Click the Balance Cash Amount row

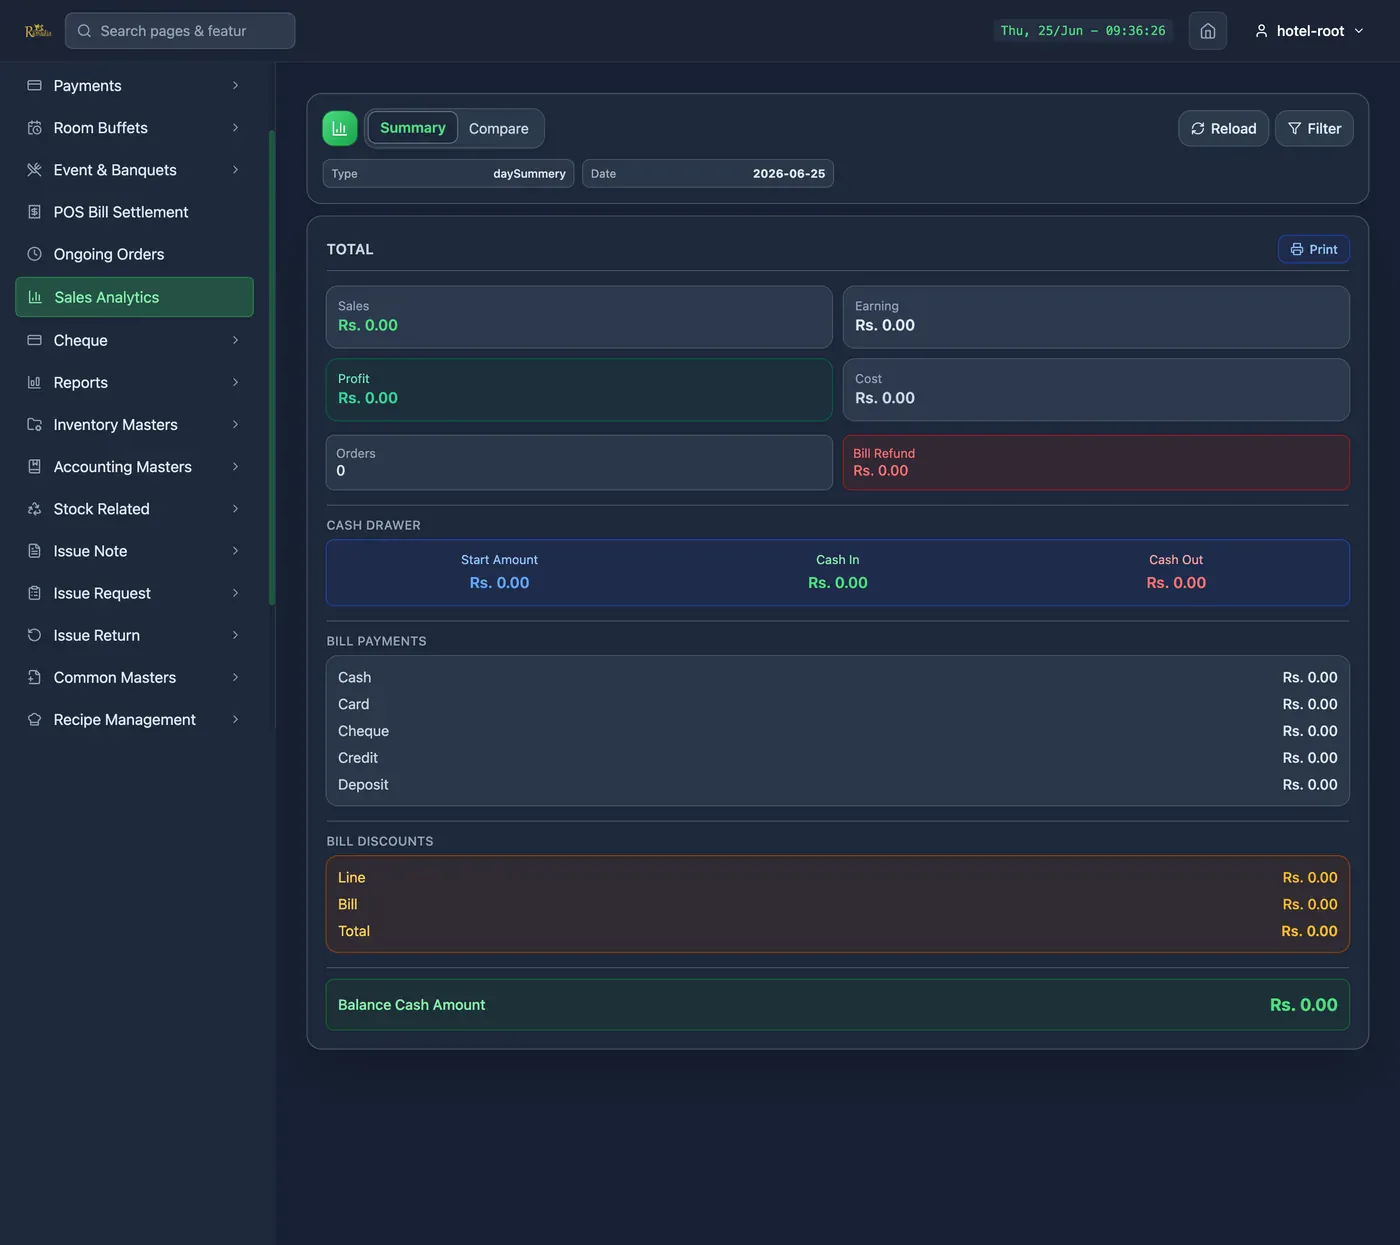[838, 1005]
